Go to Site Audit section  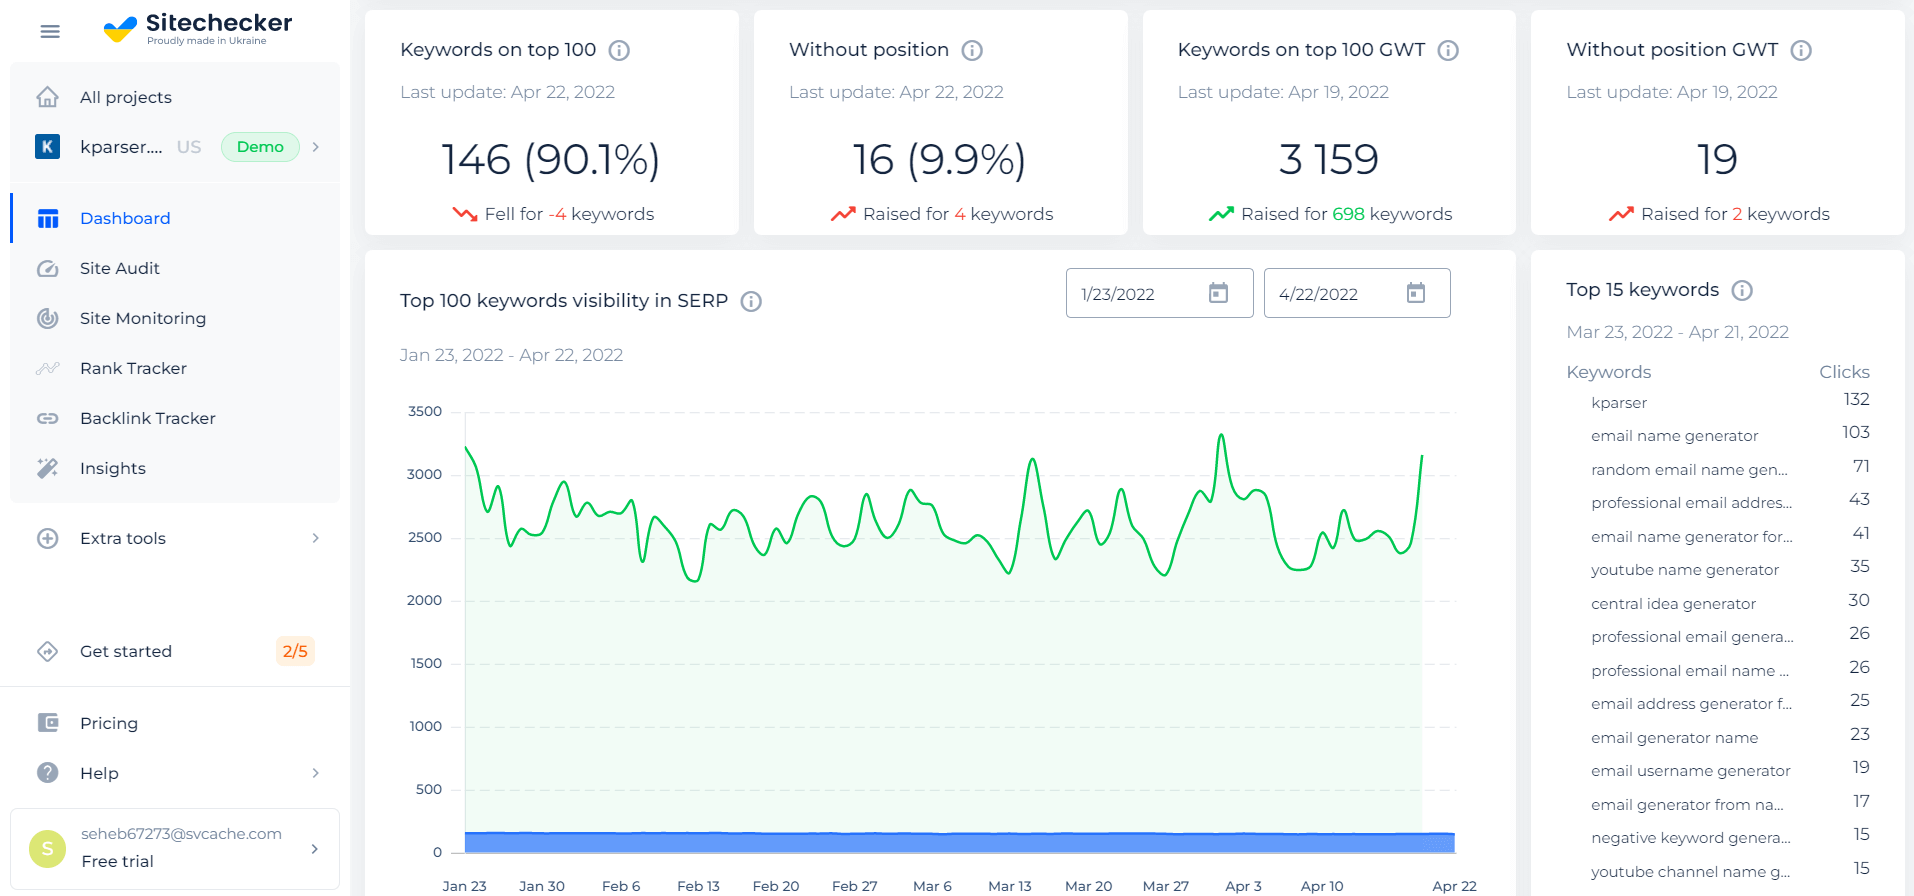(x=175, y=268)
